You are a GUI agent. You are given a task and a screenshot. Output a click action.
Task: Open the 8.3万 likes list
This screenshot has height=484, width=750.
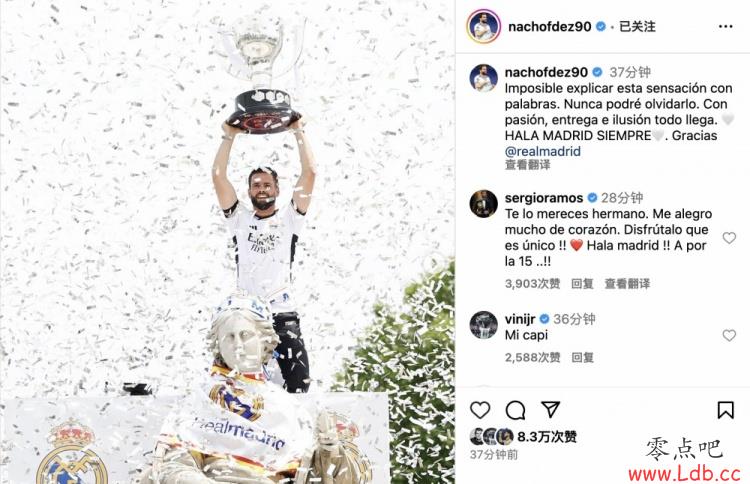coord(547,436)
